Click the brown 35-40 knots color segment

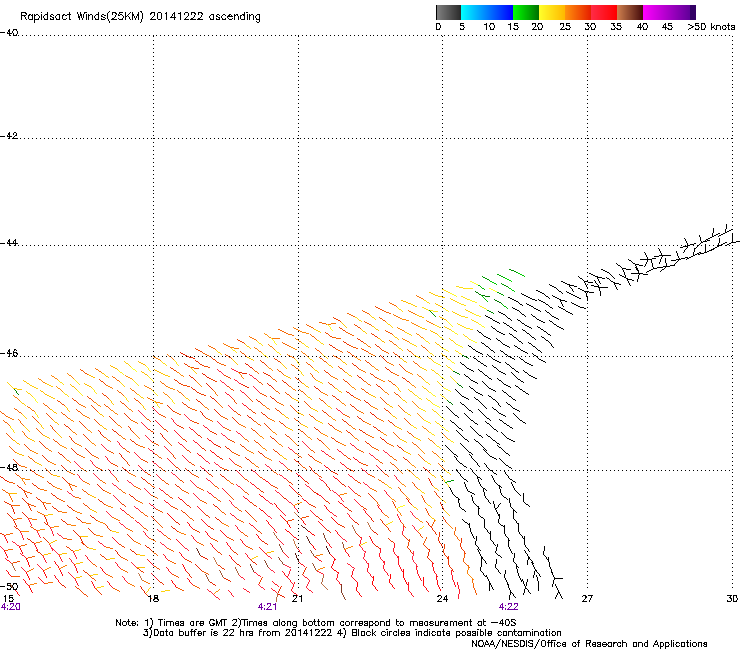click(x=630, y=12)
